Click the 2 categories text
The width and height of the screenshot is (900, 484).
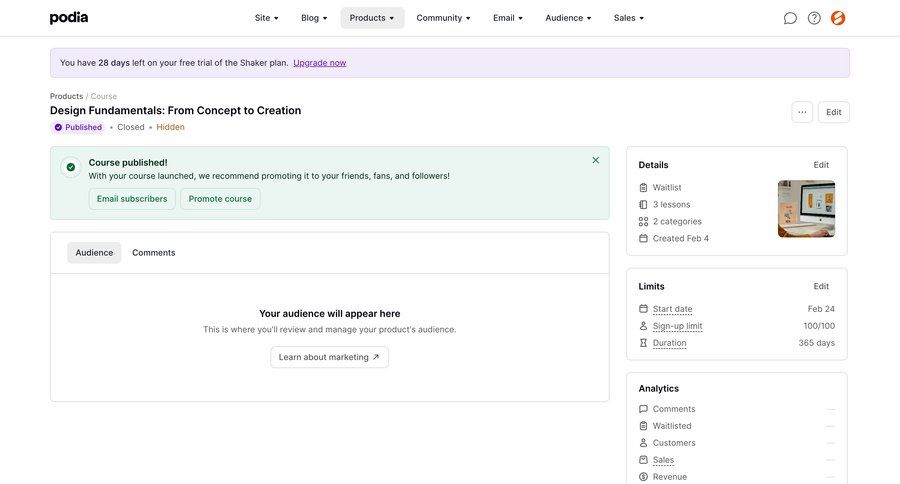click(677, 222)
